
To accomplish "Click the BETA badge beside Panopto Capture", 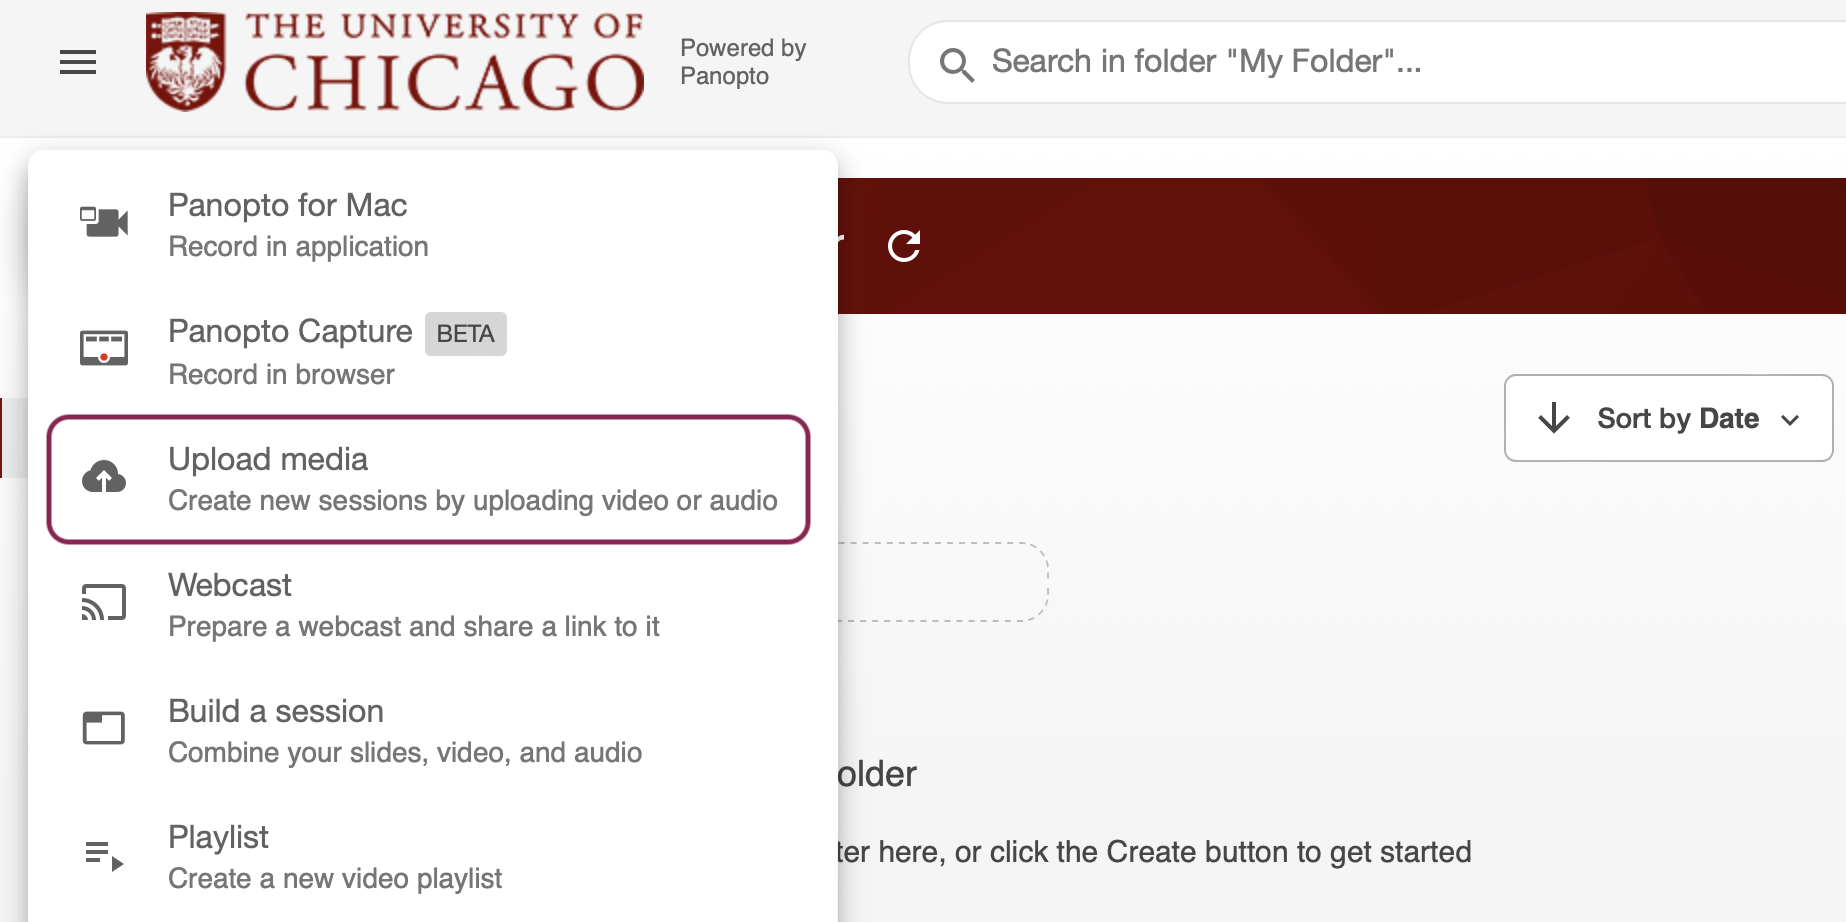I will [x=465, y=334].
